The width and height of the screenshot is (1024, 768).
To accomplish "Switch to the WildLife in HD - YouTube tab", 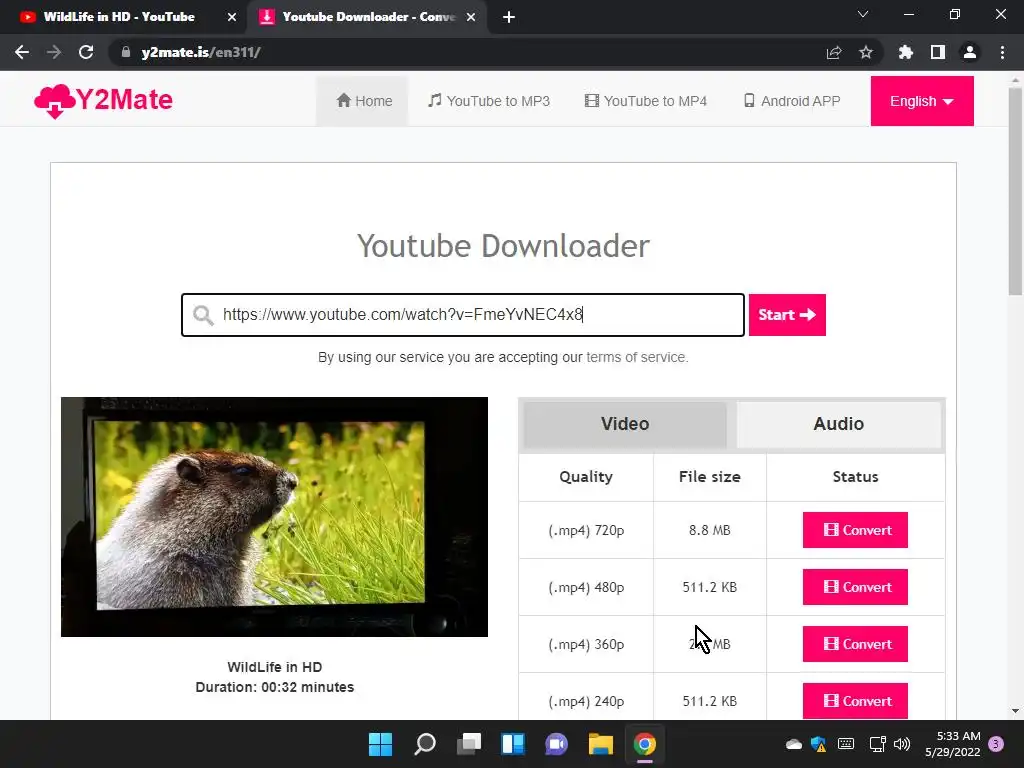I will pos(124,17).
